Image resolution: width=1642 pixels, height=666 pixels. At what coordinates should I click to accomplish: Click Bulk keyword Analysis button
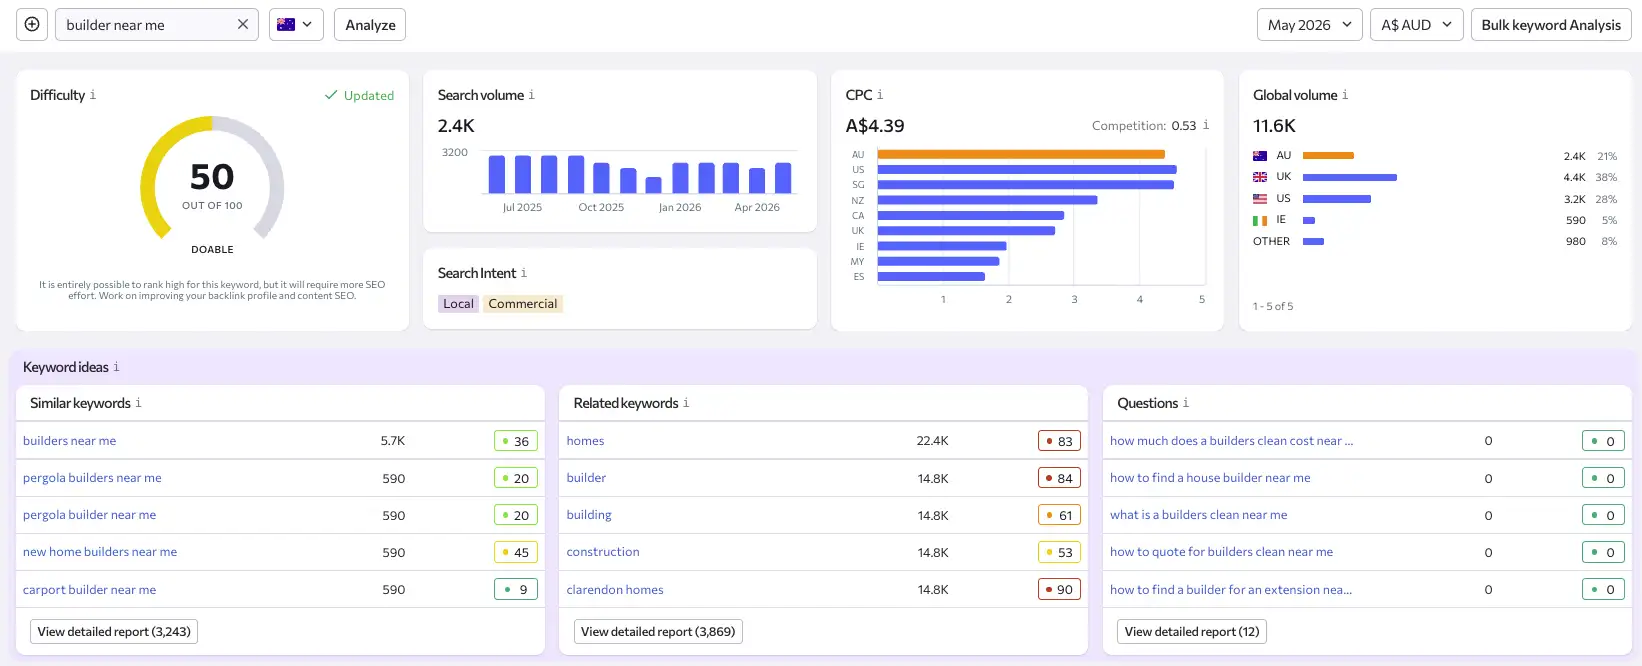1551,24
